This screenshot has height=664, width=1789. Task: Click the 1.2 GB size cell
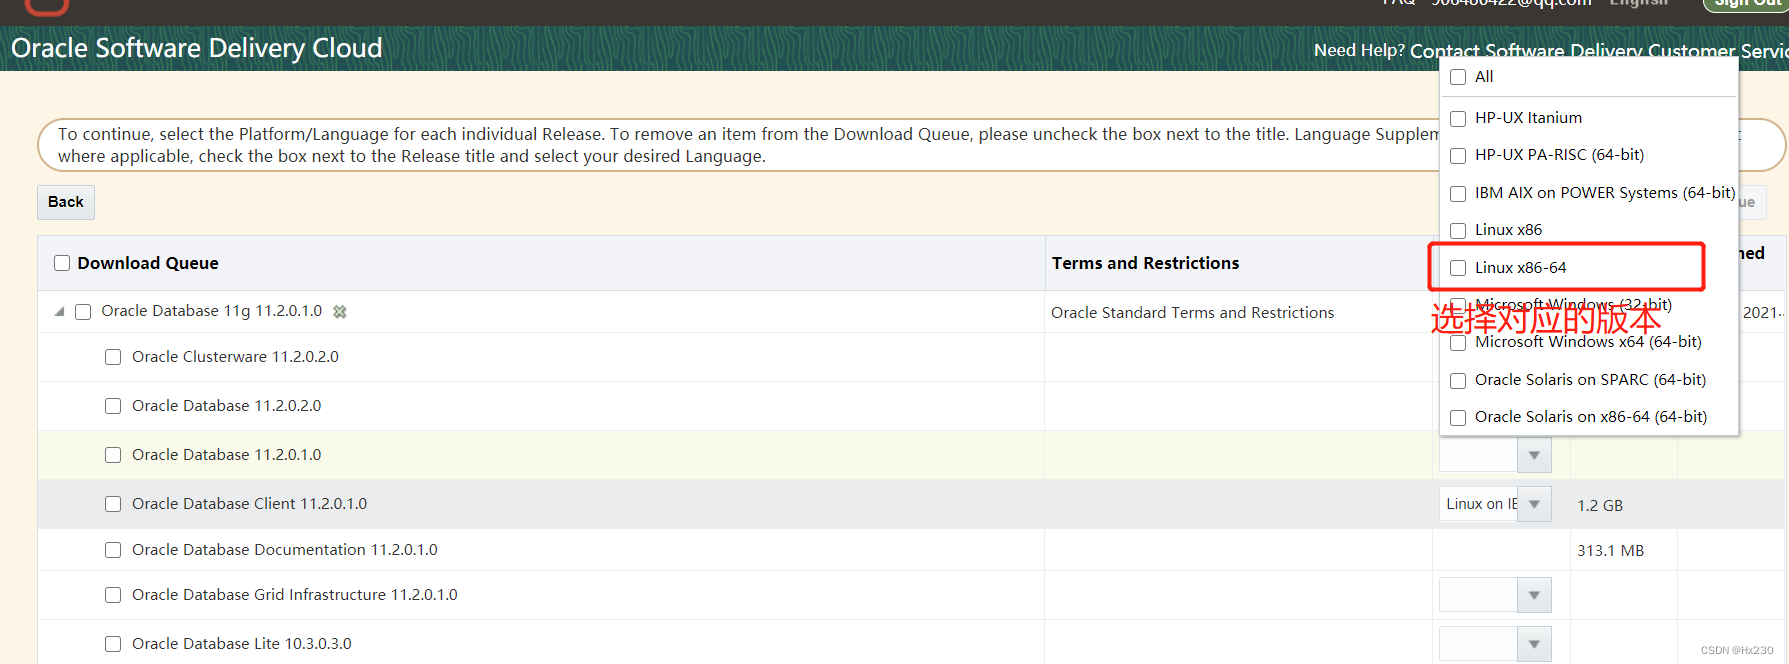tap(1600, 506)
